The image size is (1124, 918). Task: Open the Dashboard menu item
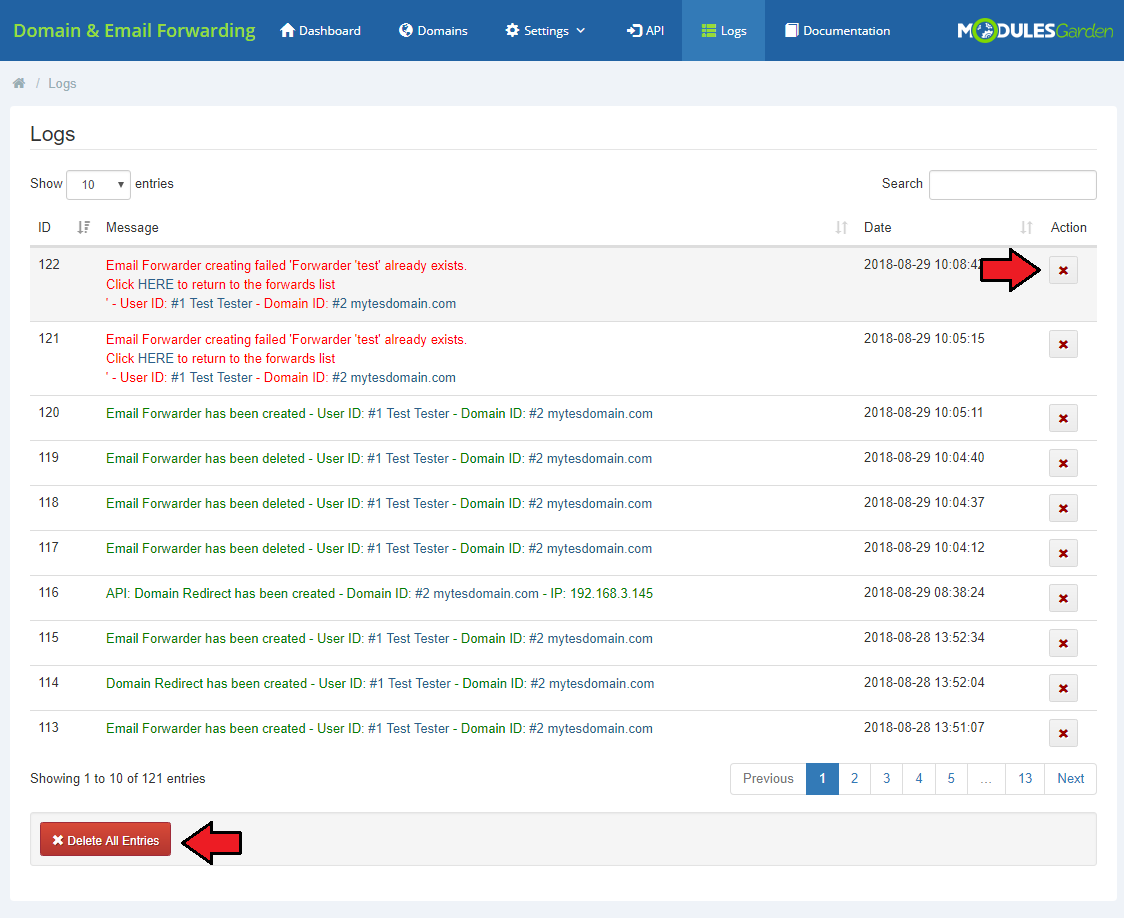pos(320,31)
